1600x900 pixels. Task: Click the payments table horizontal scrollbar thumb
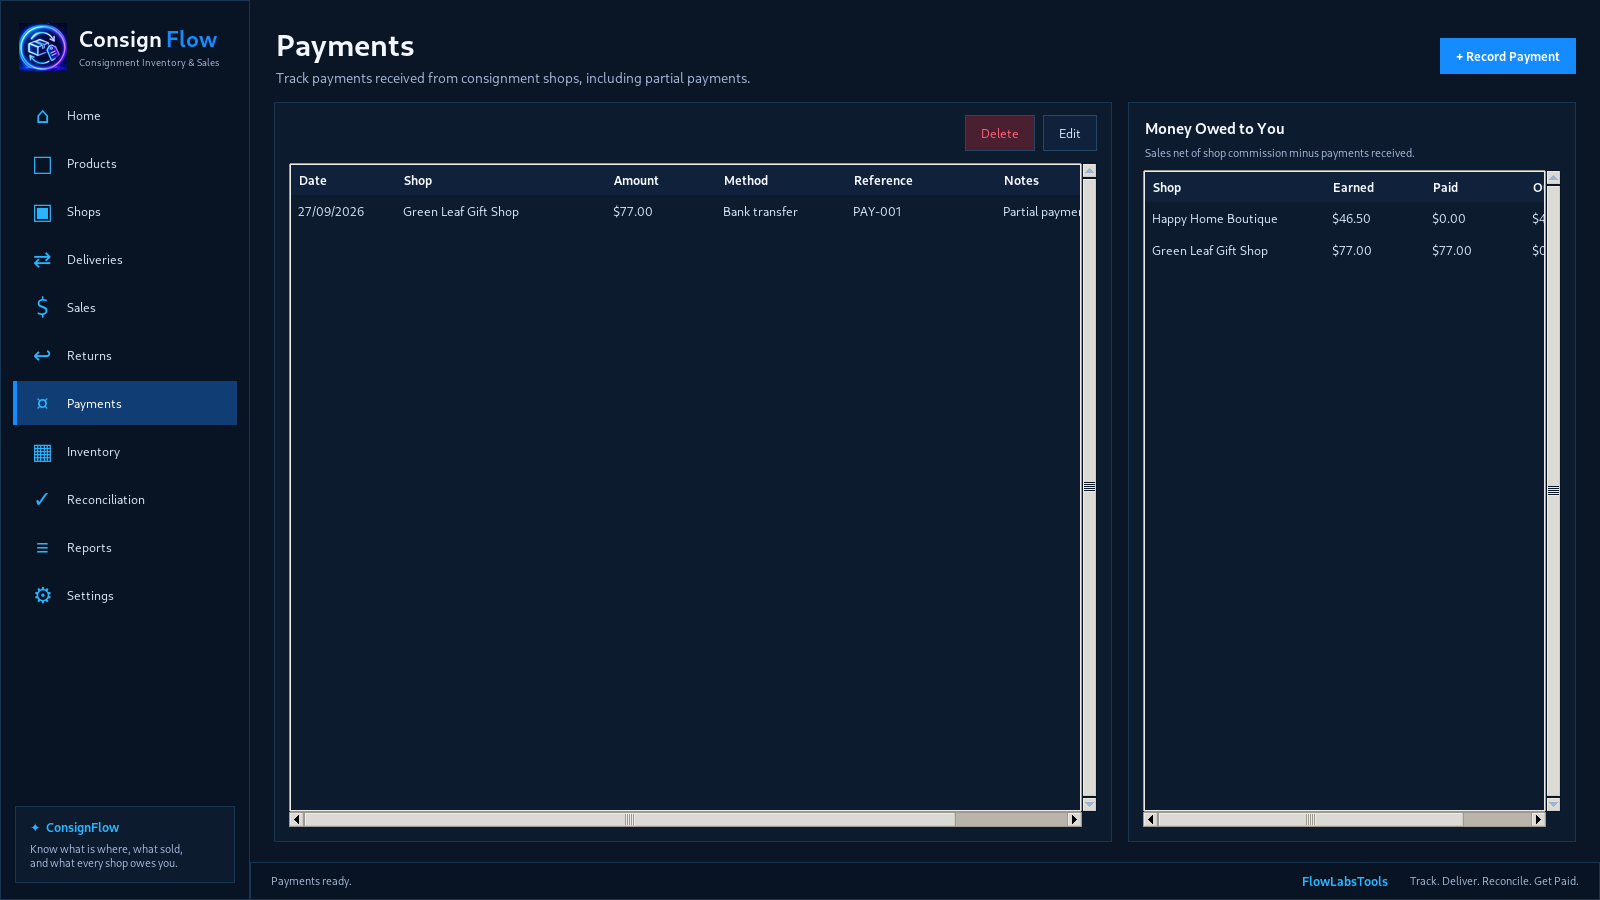[x=629, y=819]
